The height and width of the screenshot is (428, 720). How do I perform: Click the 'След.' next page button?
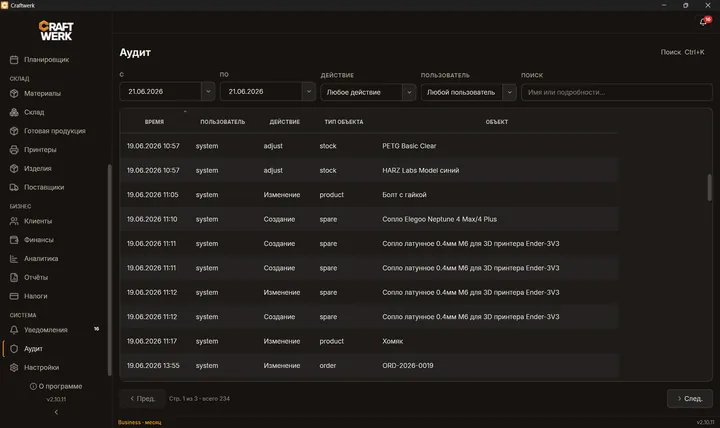[690, 399]
